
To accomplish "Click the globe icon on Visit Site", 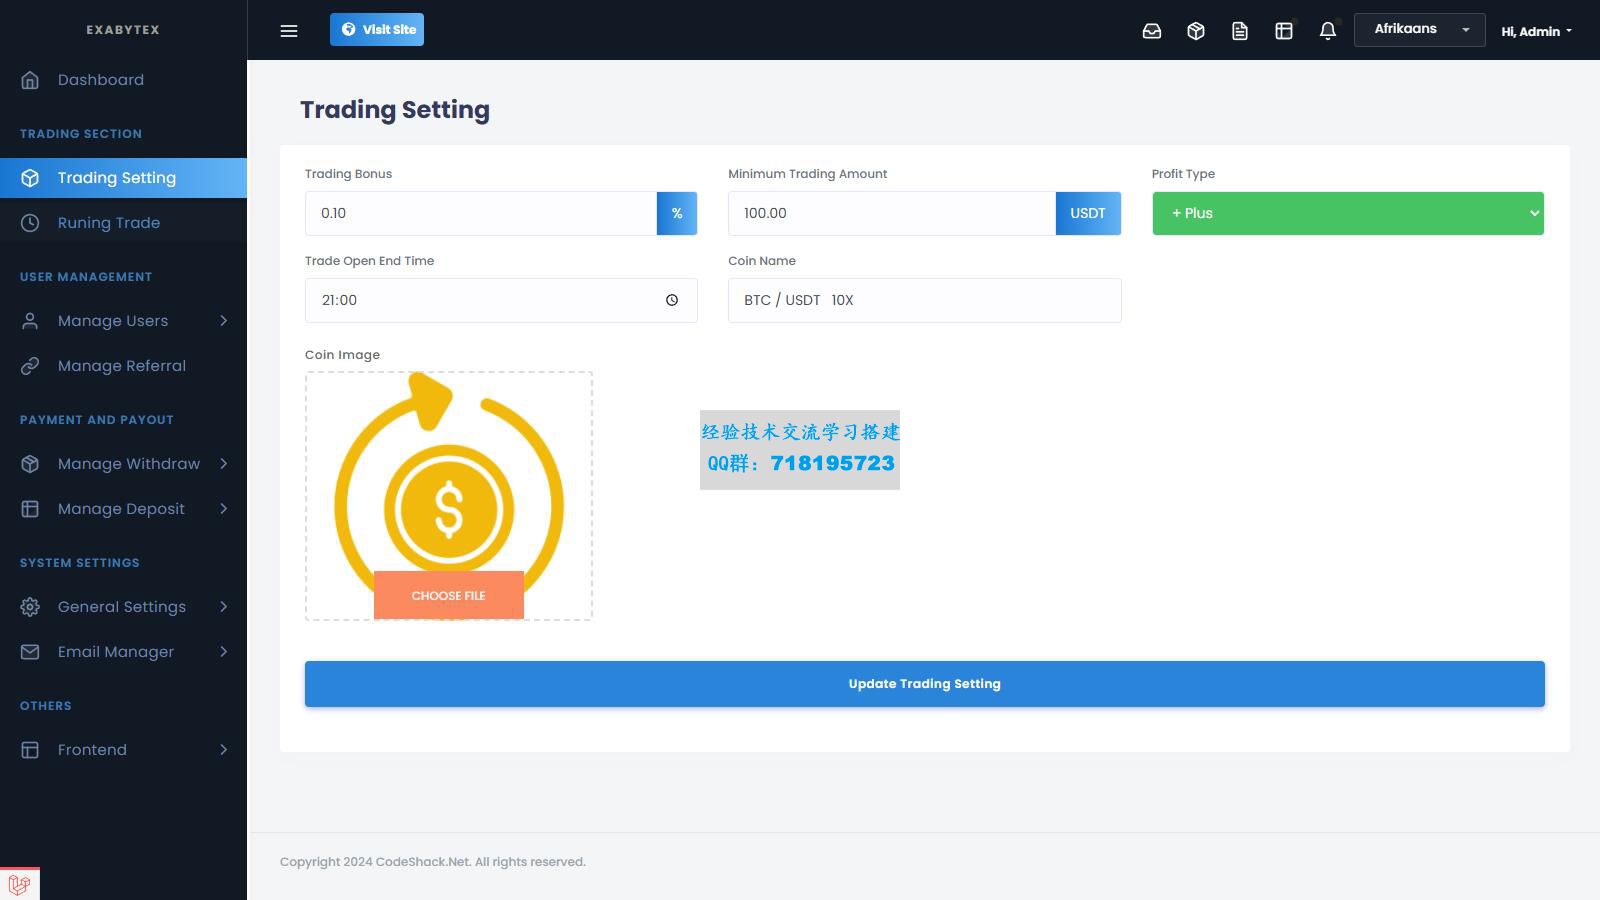I will point(348,29).
